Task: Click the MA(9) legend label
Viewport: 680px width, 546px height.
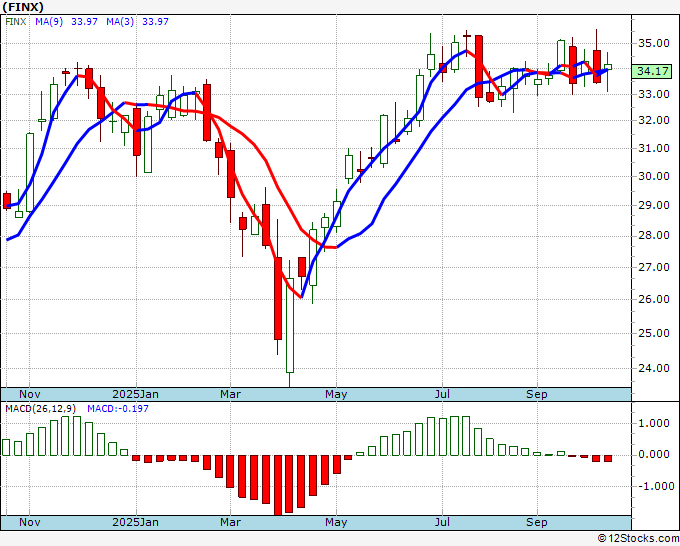Action: 49,22
